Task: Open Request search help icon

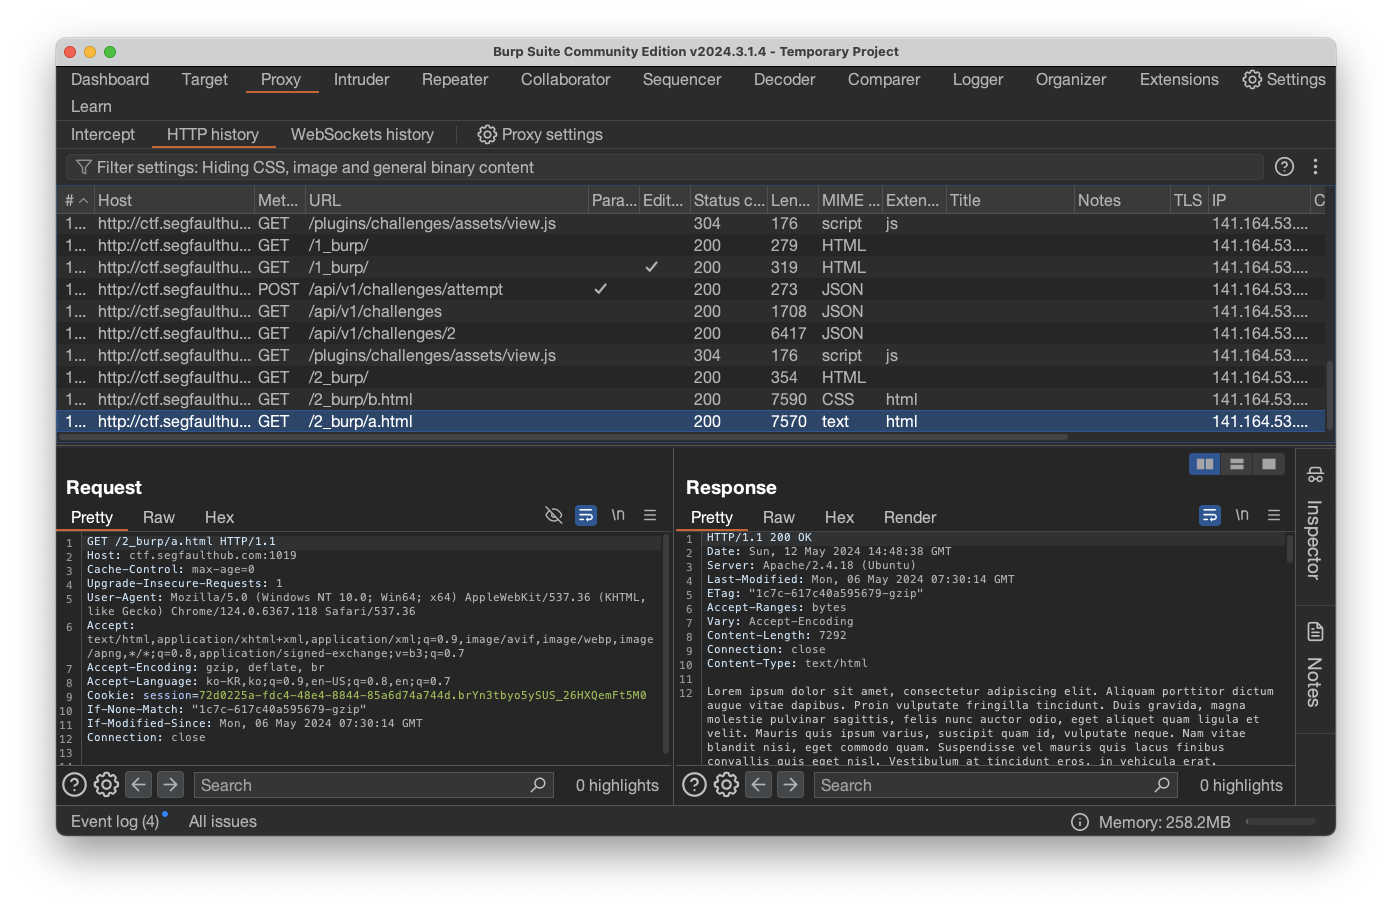Action: 74,785
